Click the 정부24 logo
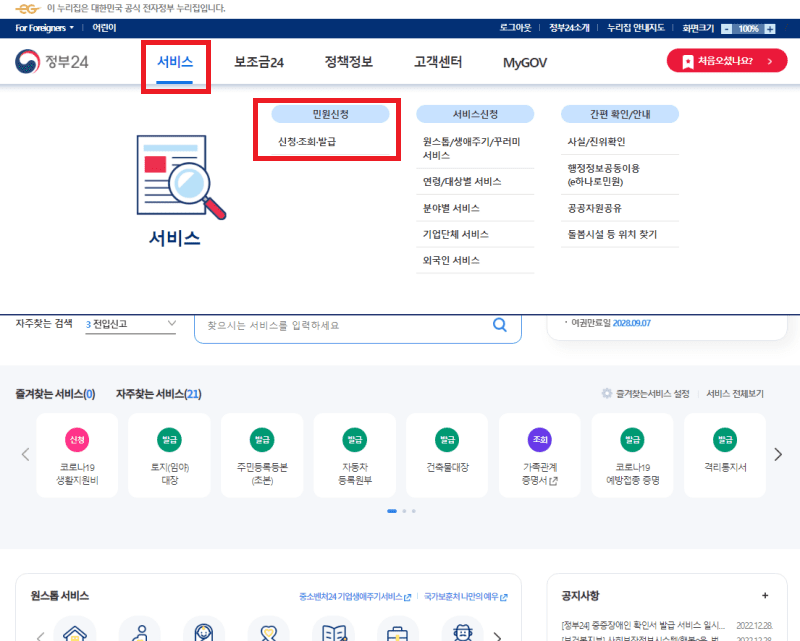The height and width of the screenshot is (641, 800). pyautogui.click(x=52, y=62)
